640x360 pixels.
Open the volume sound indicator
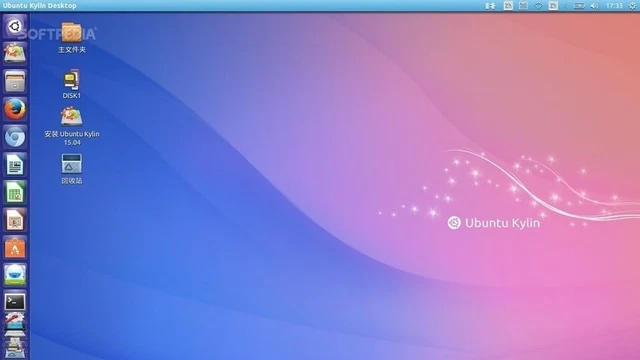pos(594,6)
